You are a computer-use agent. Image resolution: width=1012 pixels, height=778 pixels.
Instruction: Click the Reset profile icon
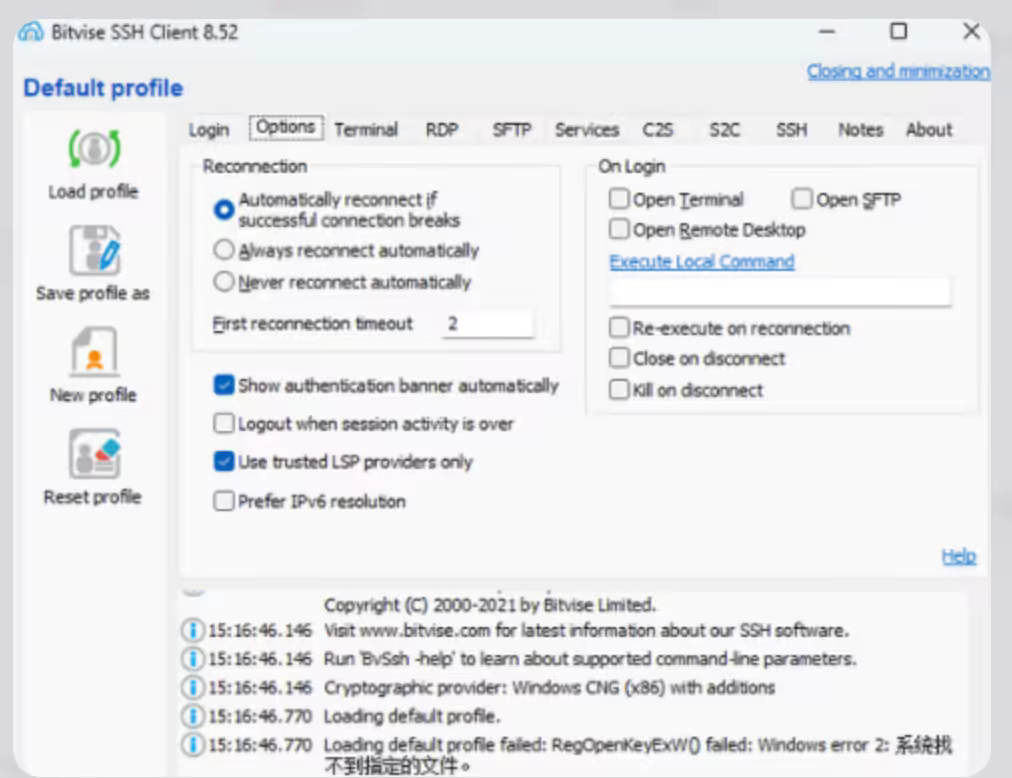(94, 454)
